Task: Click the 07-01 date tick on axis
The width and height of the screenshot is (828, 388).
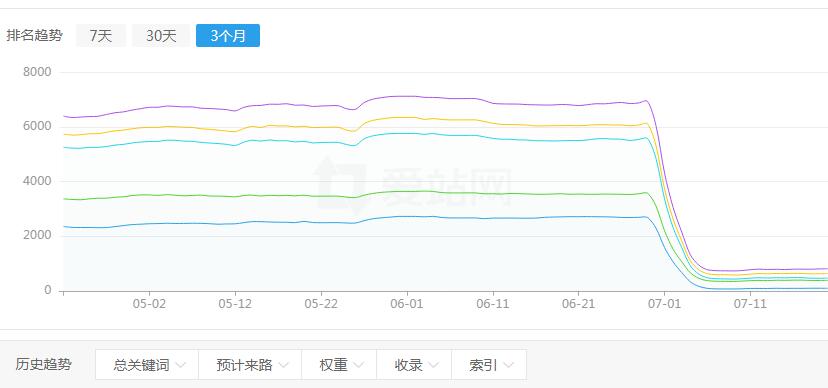Action: click(664, 304)
